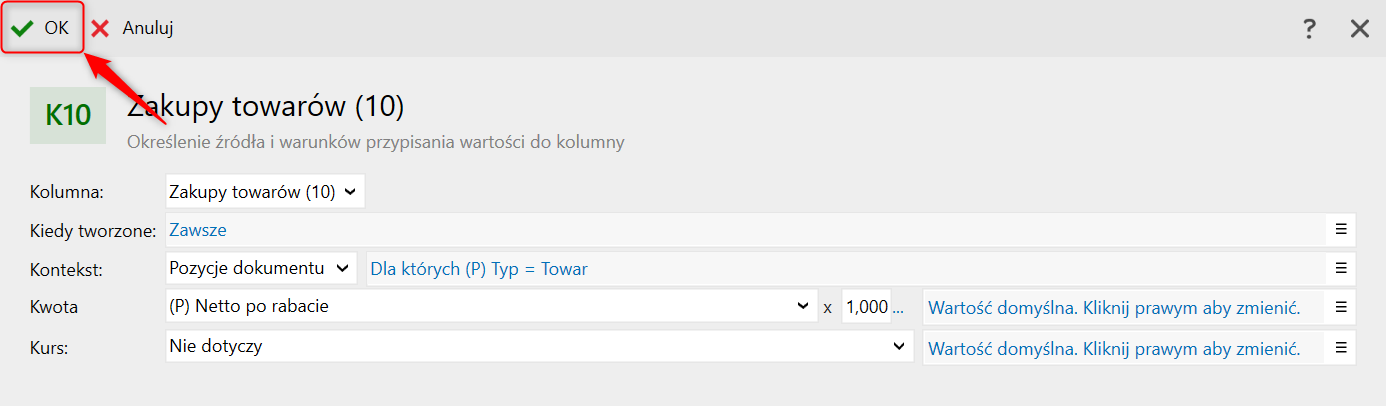Image resolution: width=1386 pixels, height=406 pixels.
Task: Click the Anuluj cancel button
Action: pos(133,28)
